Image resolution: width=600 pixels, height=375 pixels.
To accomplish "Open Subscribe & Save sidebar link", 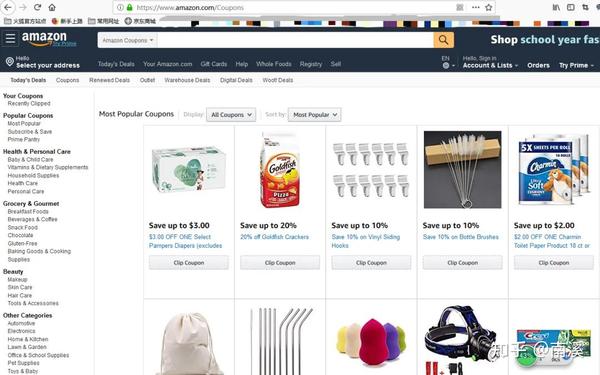I will pos(30,131).
